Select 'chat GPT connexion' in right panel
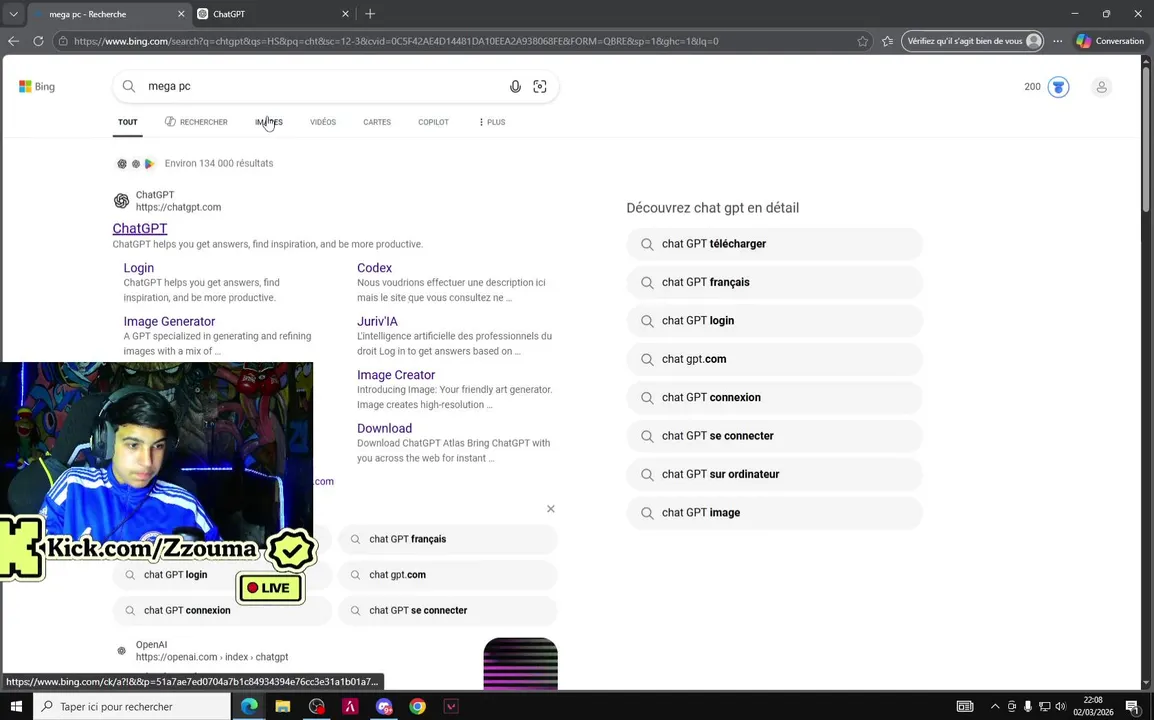The height and width of the screenshot is (720, 1154). [x=774, y=398]
